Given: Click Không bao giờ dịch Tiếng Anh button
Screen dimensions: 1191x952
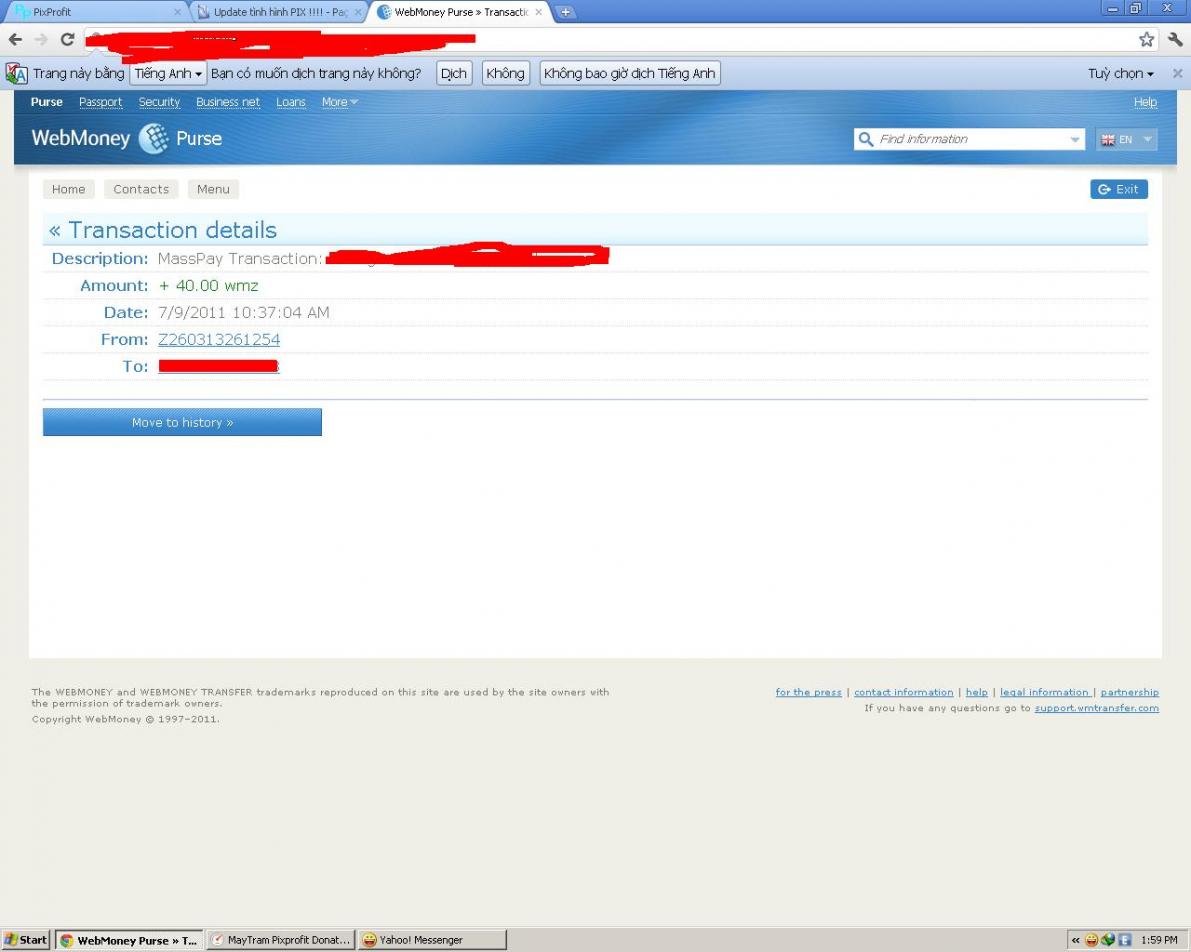Looking at the screenshot, I should coord(630,74).
